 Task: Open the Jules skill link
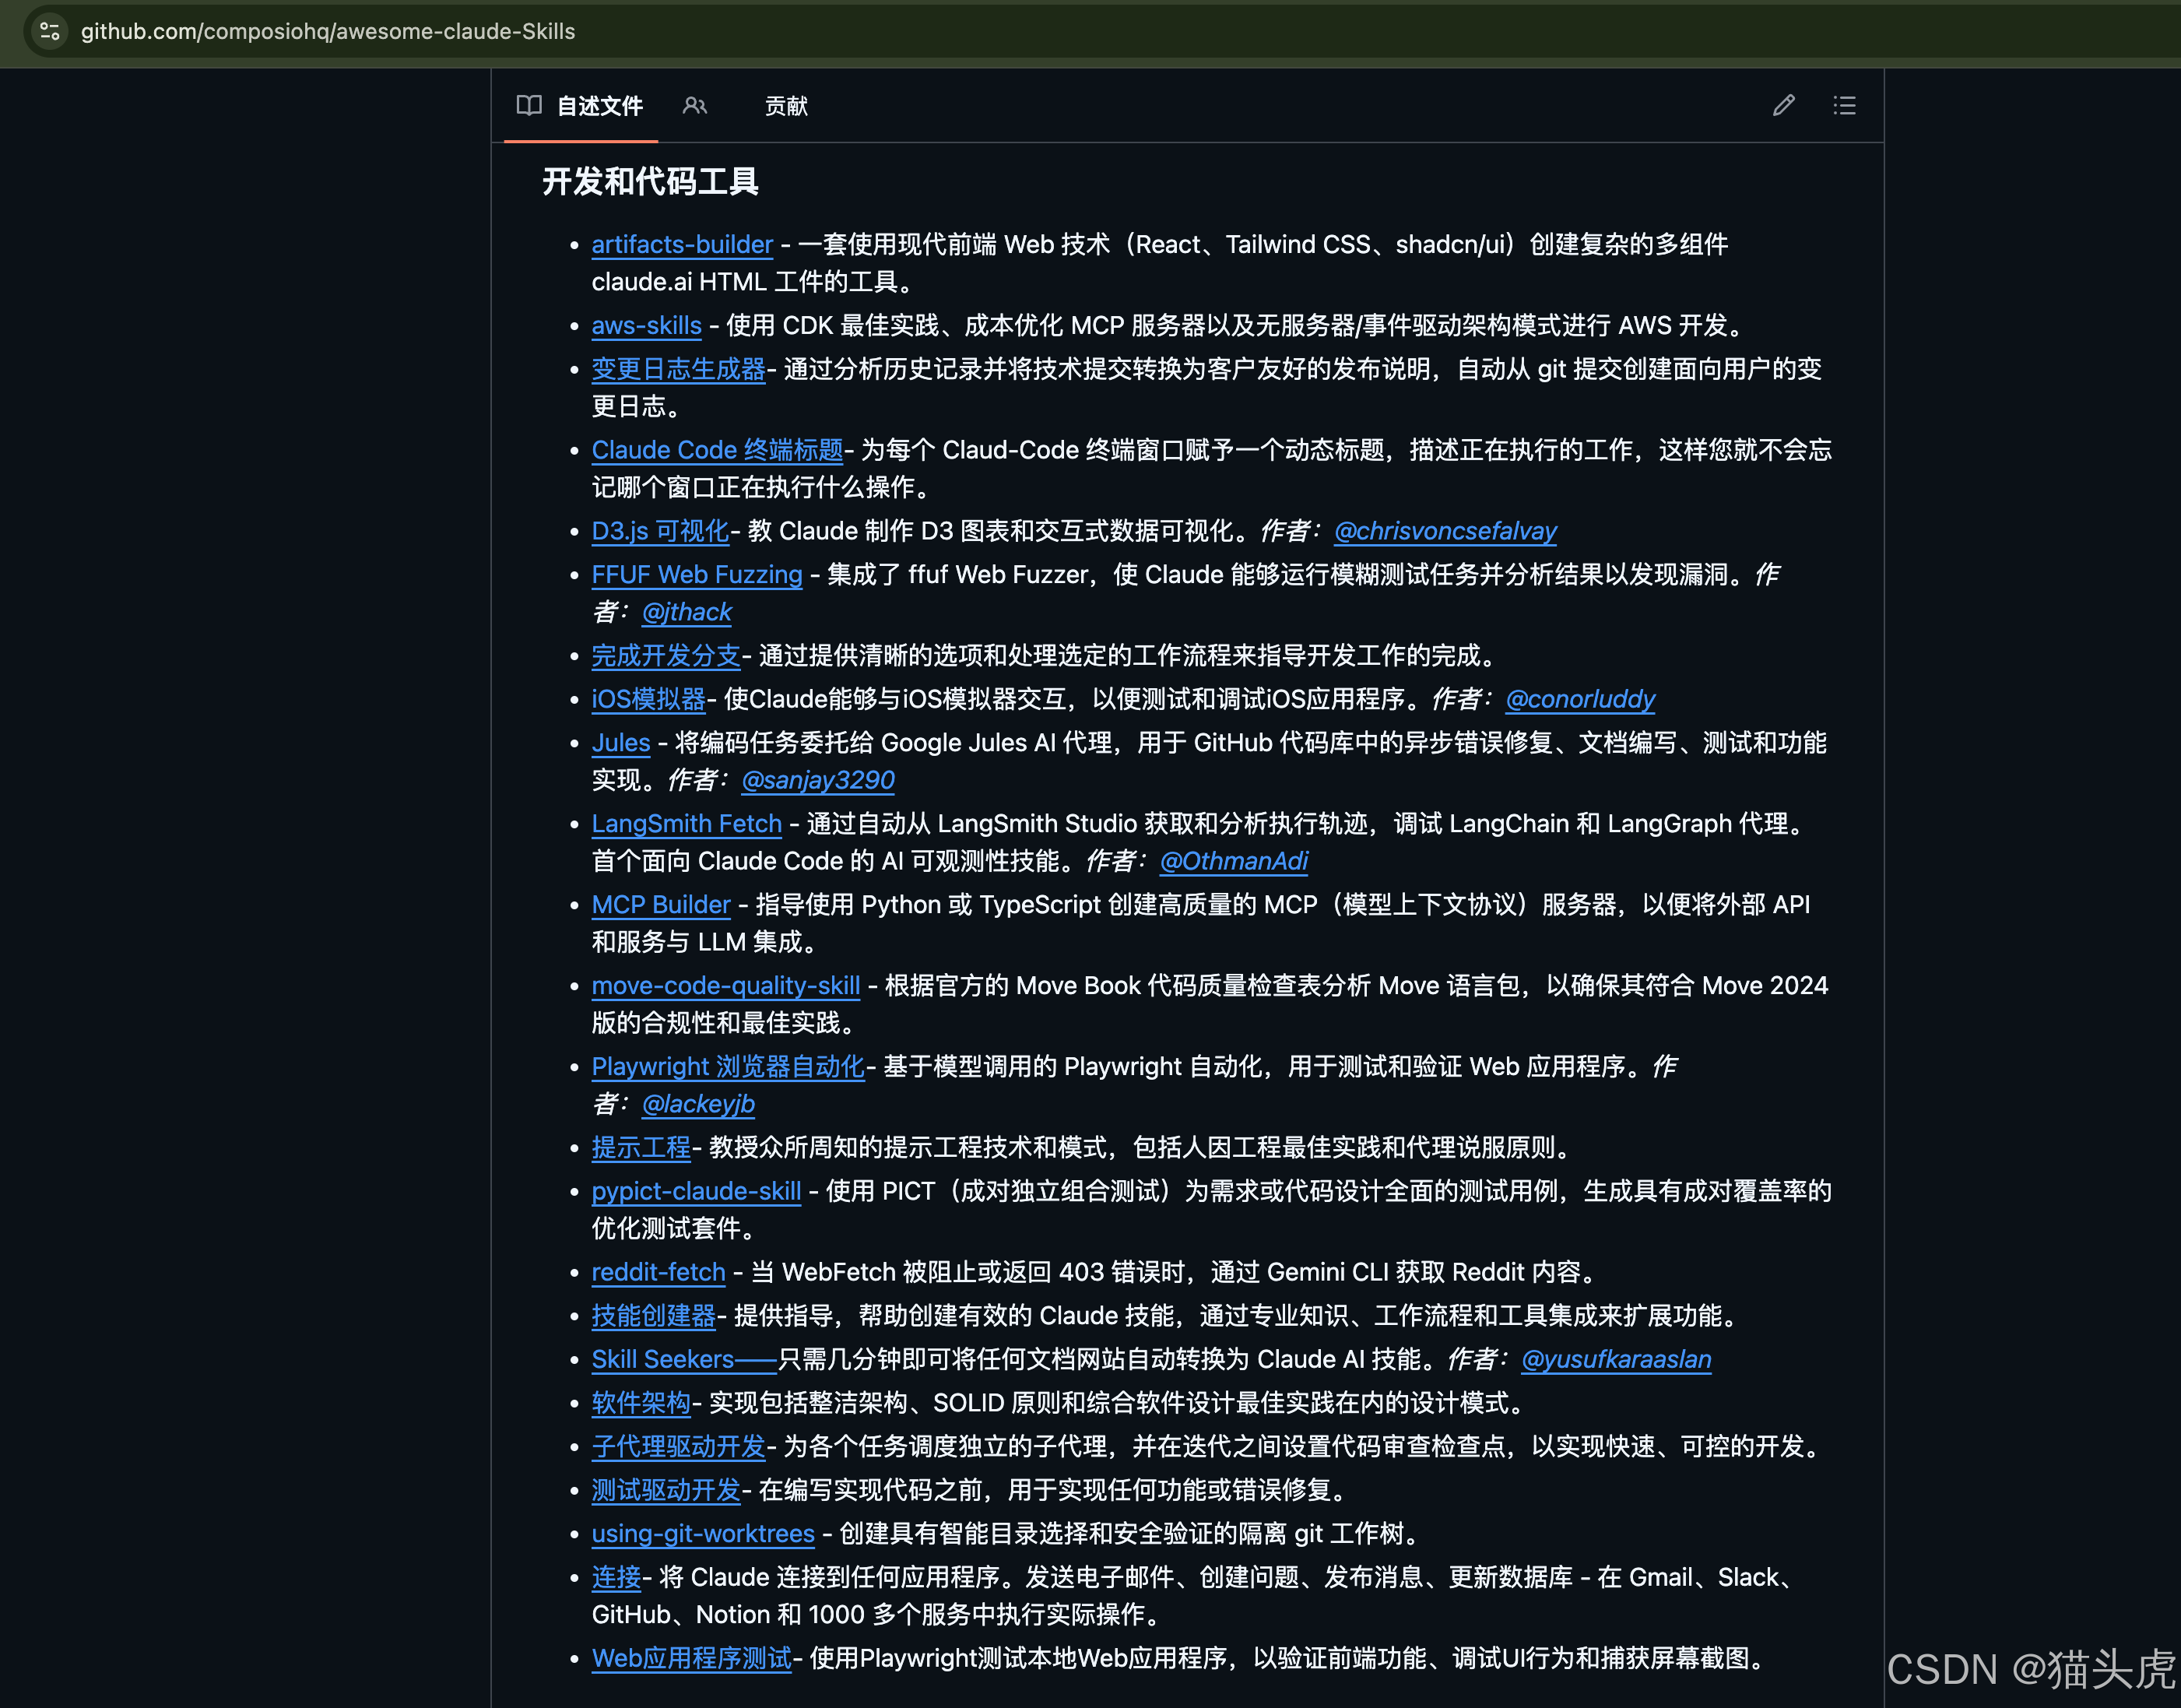[x=620, y=742]
